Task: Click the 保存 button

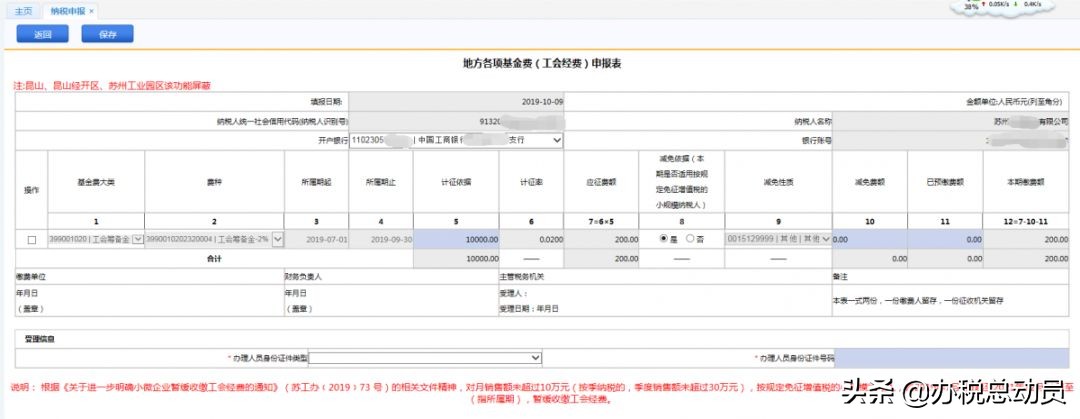Action: (107, 34)
